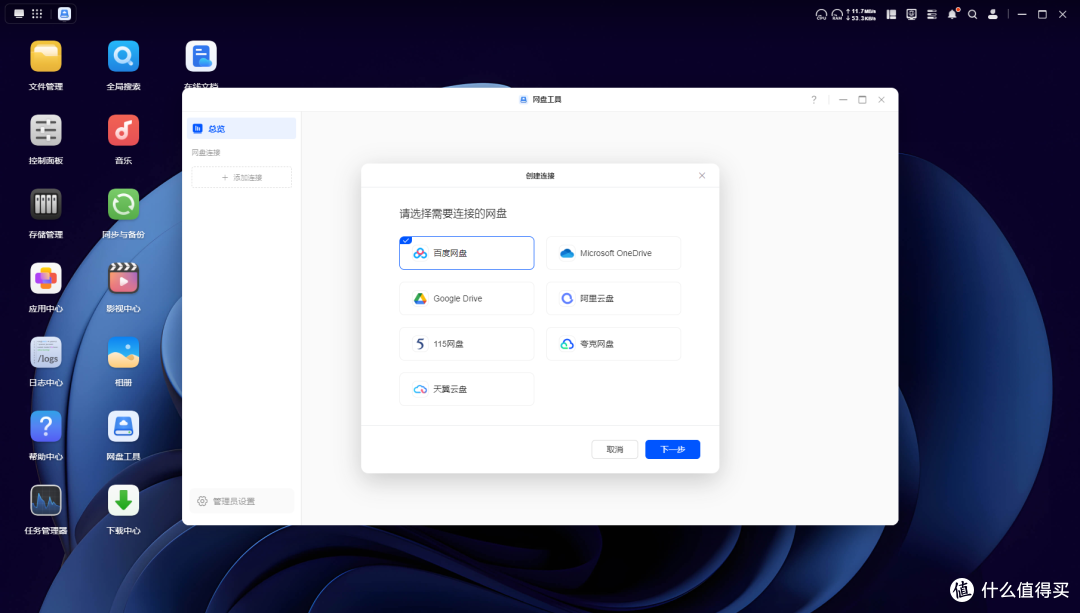Show desktop via top-left monitor icon
This screenshot has width=1080, height=613.
[x=19, y=14]
